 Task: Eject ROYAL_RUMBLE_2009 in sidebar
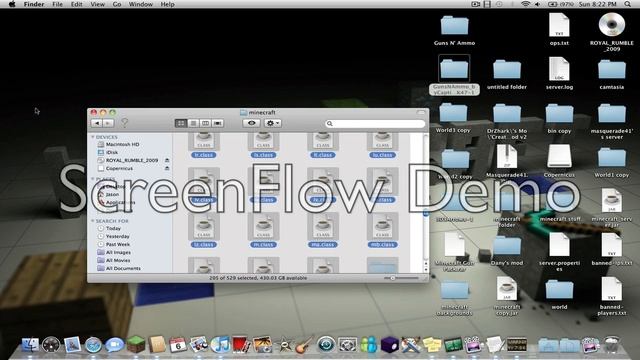point(167,160)
